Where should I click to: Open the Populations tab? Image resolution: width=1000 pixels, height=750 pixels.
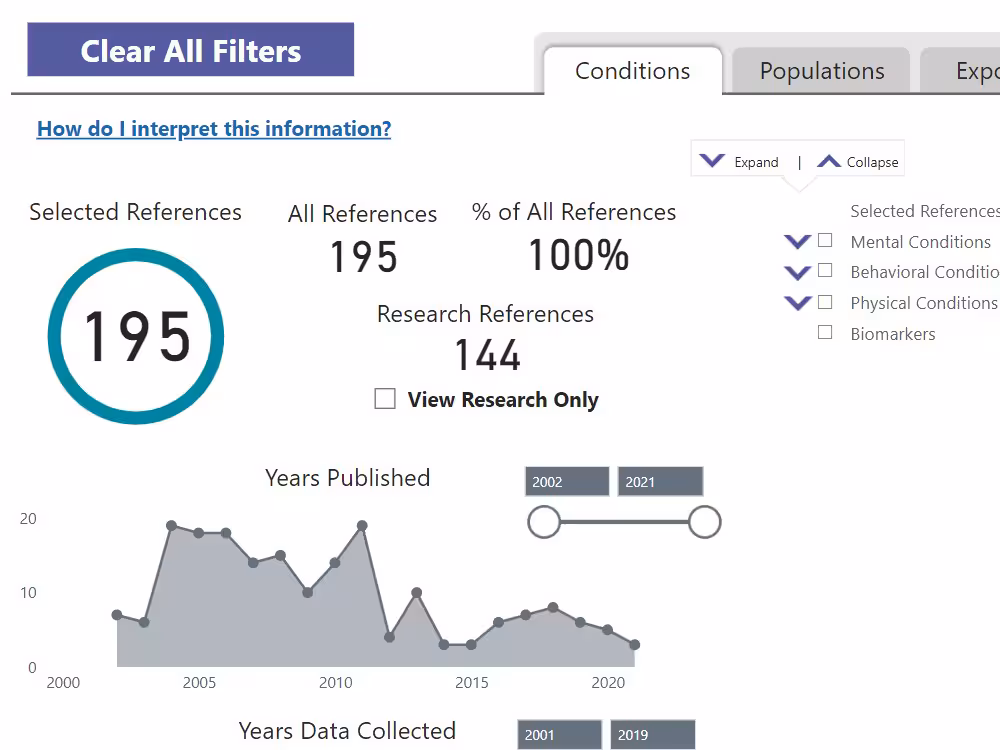click(821, 71)
